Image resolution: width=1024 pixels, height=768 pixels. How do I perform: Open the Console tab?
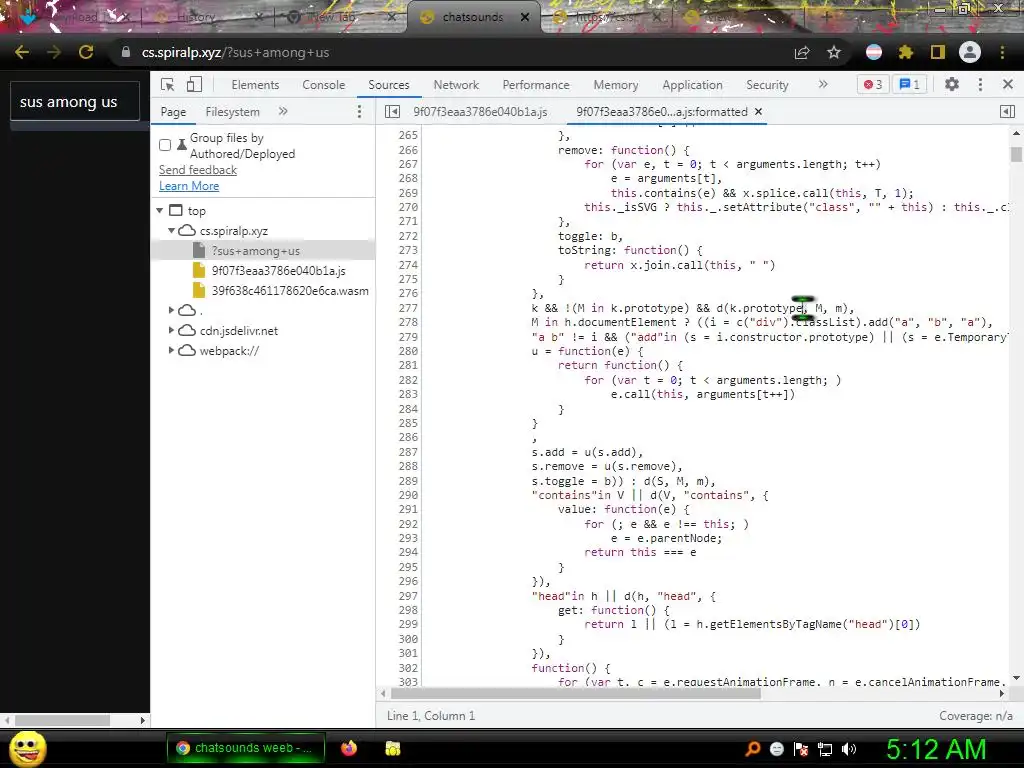(x=323, y=85)
